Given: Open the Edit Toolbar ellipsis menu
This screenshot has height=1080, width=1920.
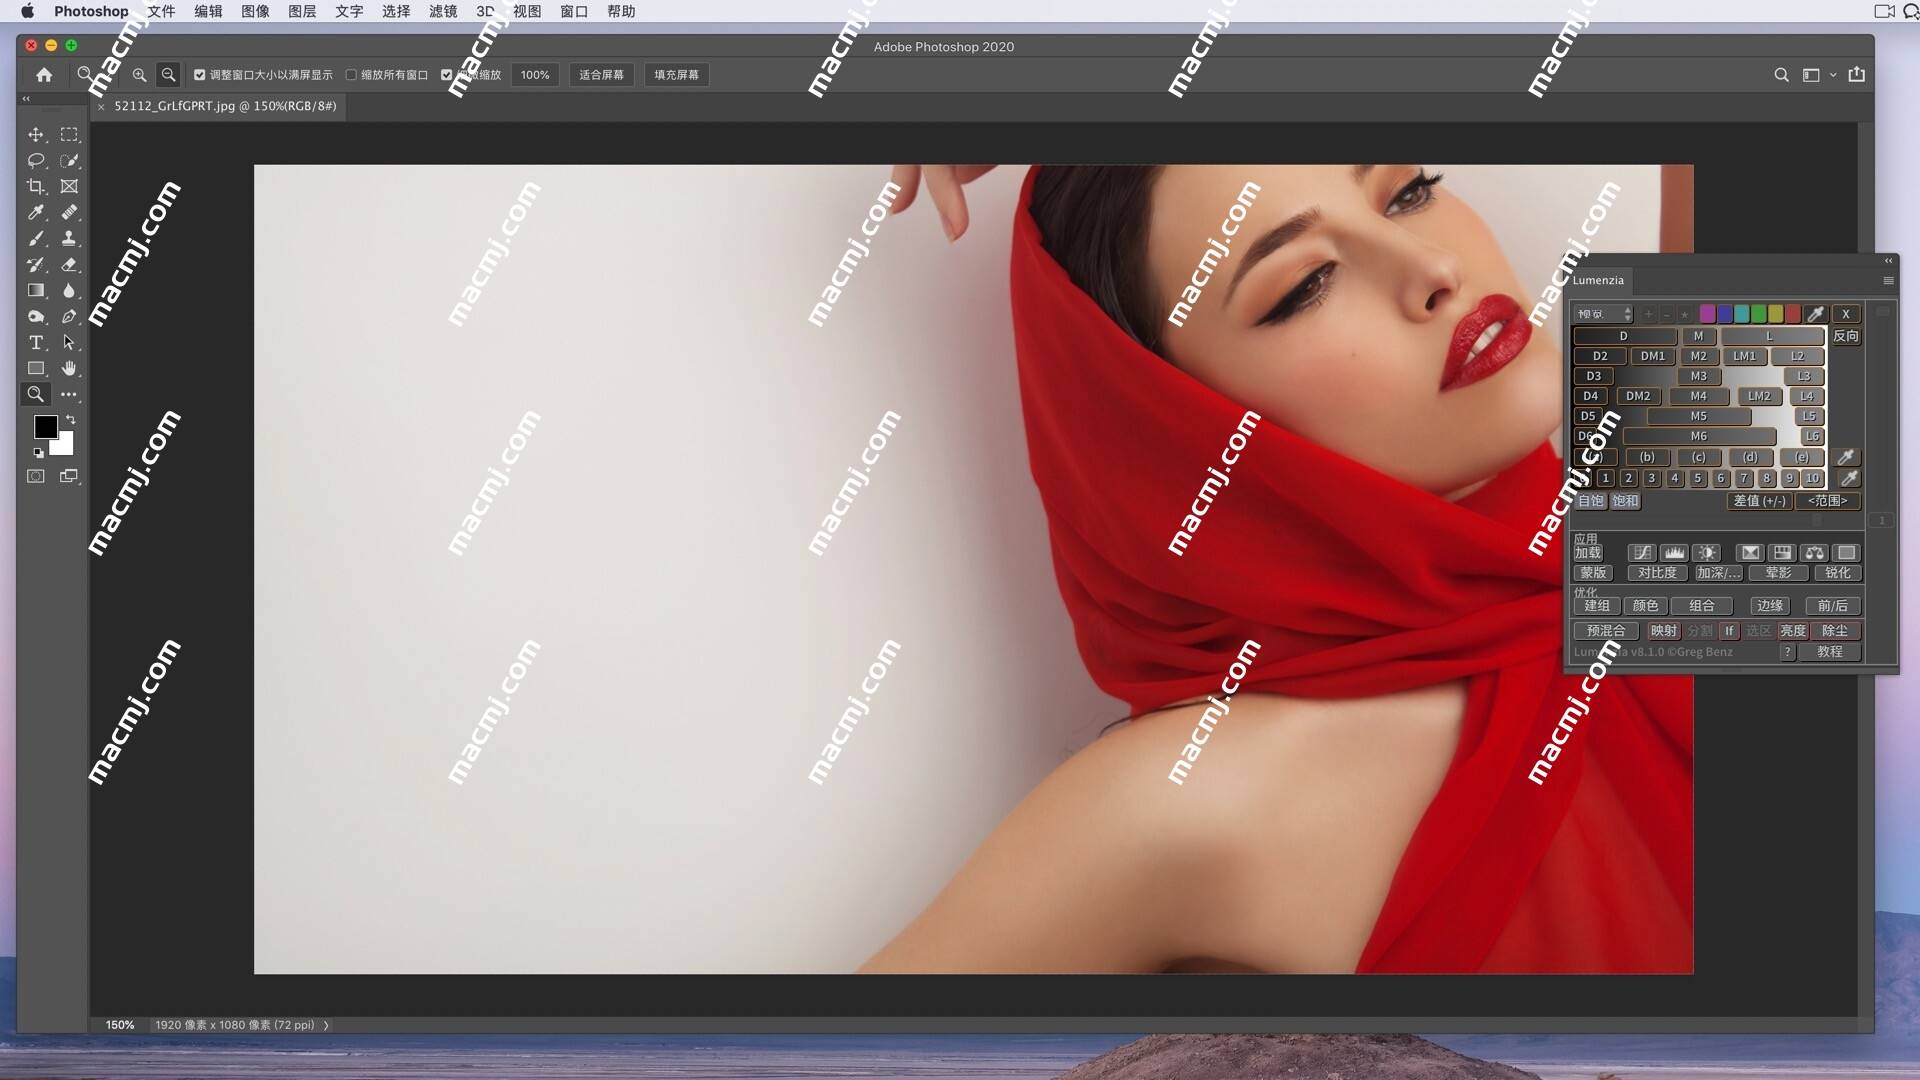Looking at the screenshot, I should pos(69,395).
